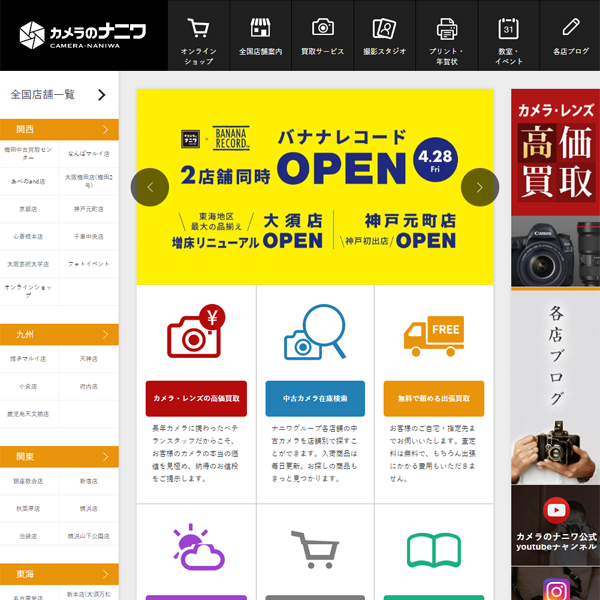Click the red camera with yen icon
Viewport: 600px width, 600px height.
pos(195,333)
